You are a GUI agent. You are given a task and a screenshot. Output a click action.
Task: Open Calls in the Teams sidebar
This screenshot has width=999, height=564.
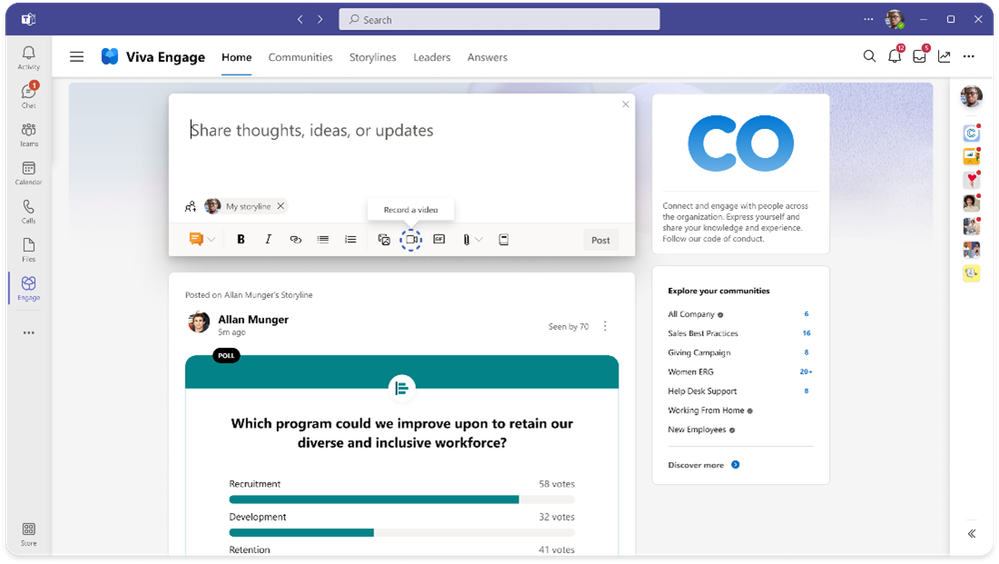coord(29,211)
